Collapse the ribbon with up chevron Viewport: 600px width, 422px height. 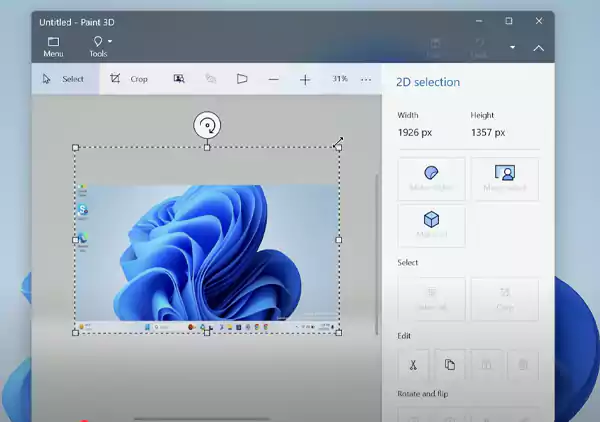539,48
